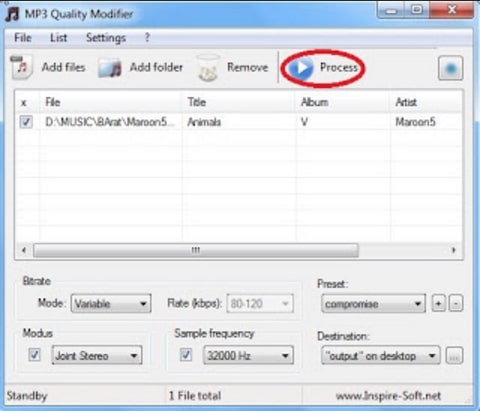Delete preset with the - button
Image resolution: width=480 pixels, height=411 pixels.
pos(456,303)
